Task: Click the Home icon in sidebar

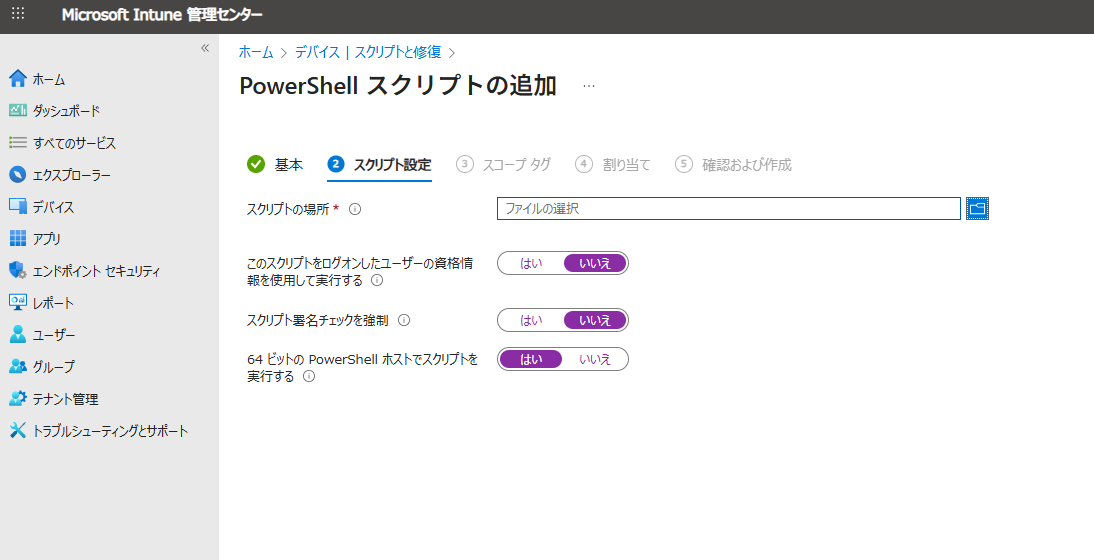Action: pos(17,79)
